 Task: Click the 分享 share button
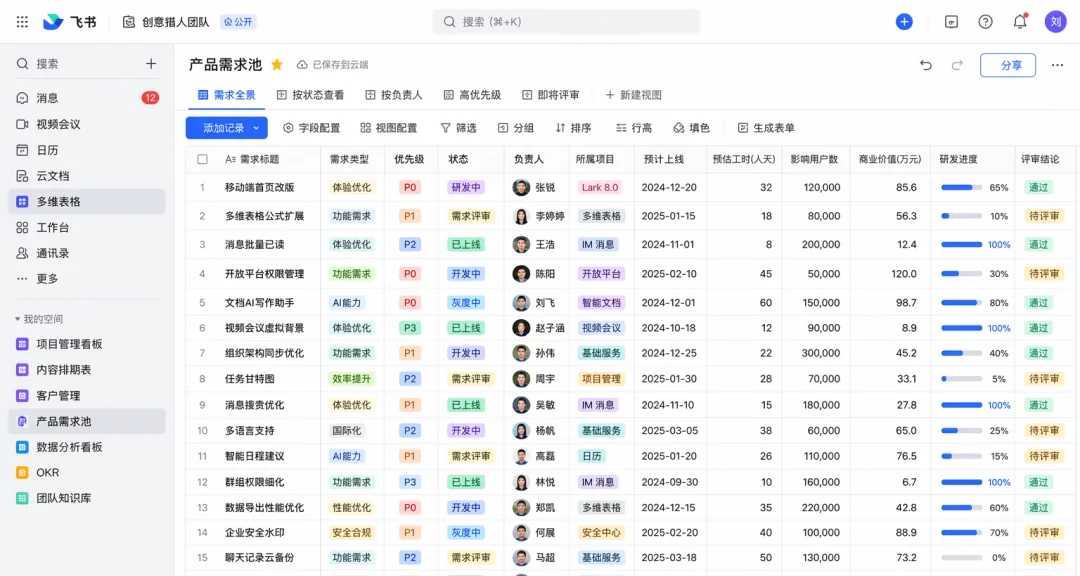click(1008, 64)
